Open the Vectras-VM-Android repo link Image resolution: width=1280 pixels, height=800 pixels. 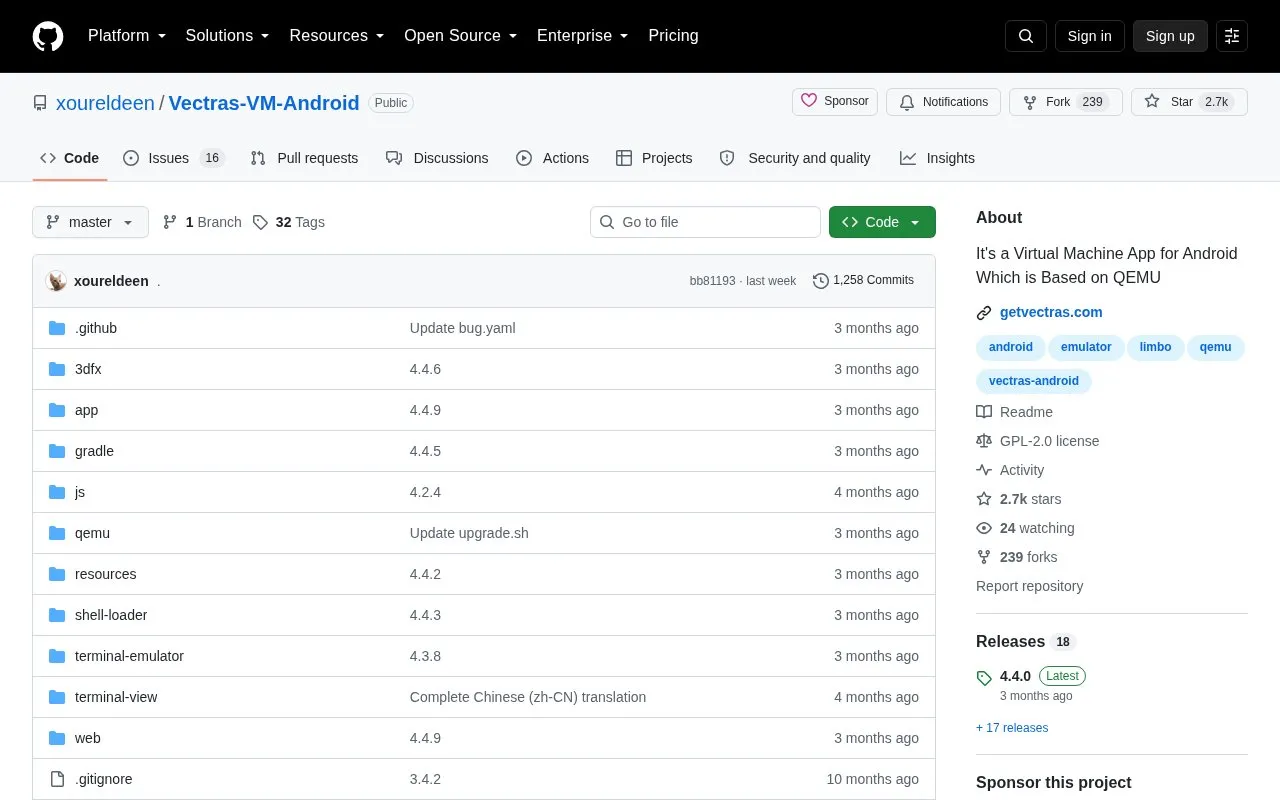264,103
